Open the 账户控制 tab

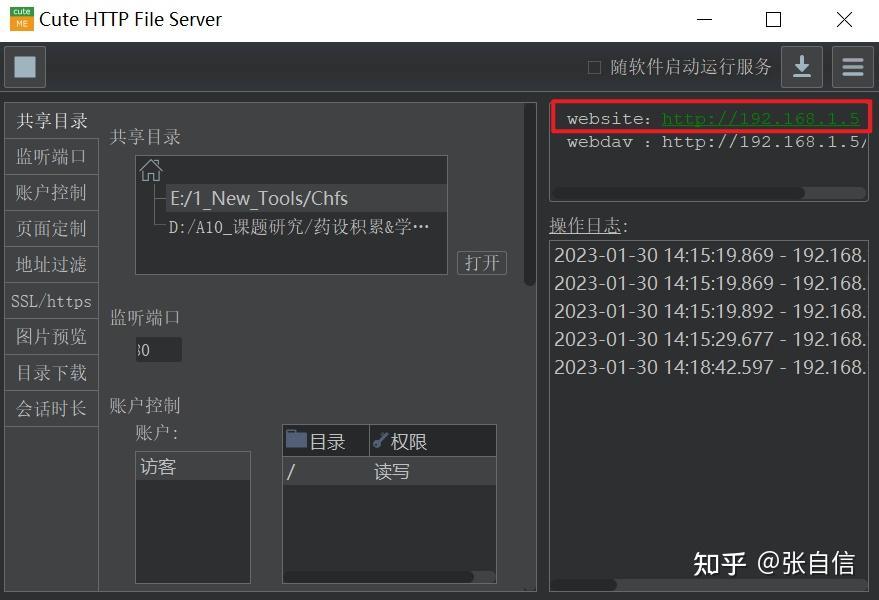pos(52,192)
